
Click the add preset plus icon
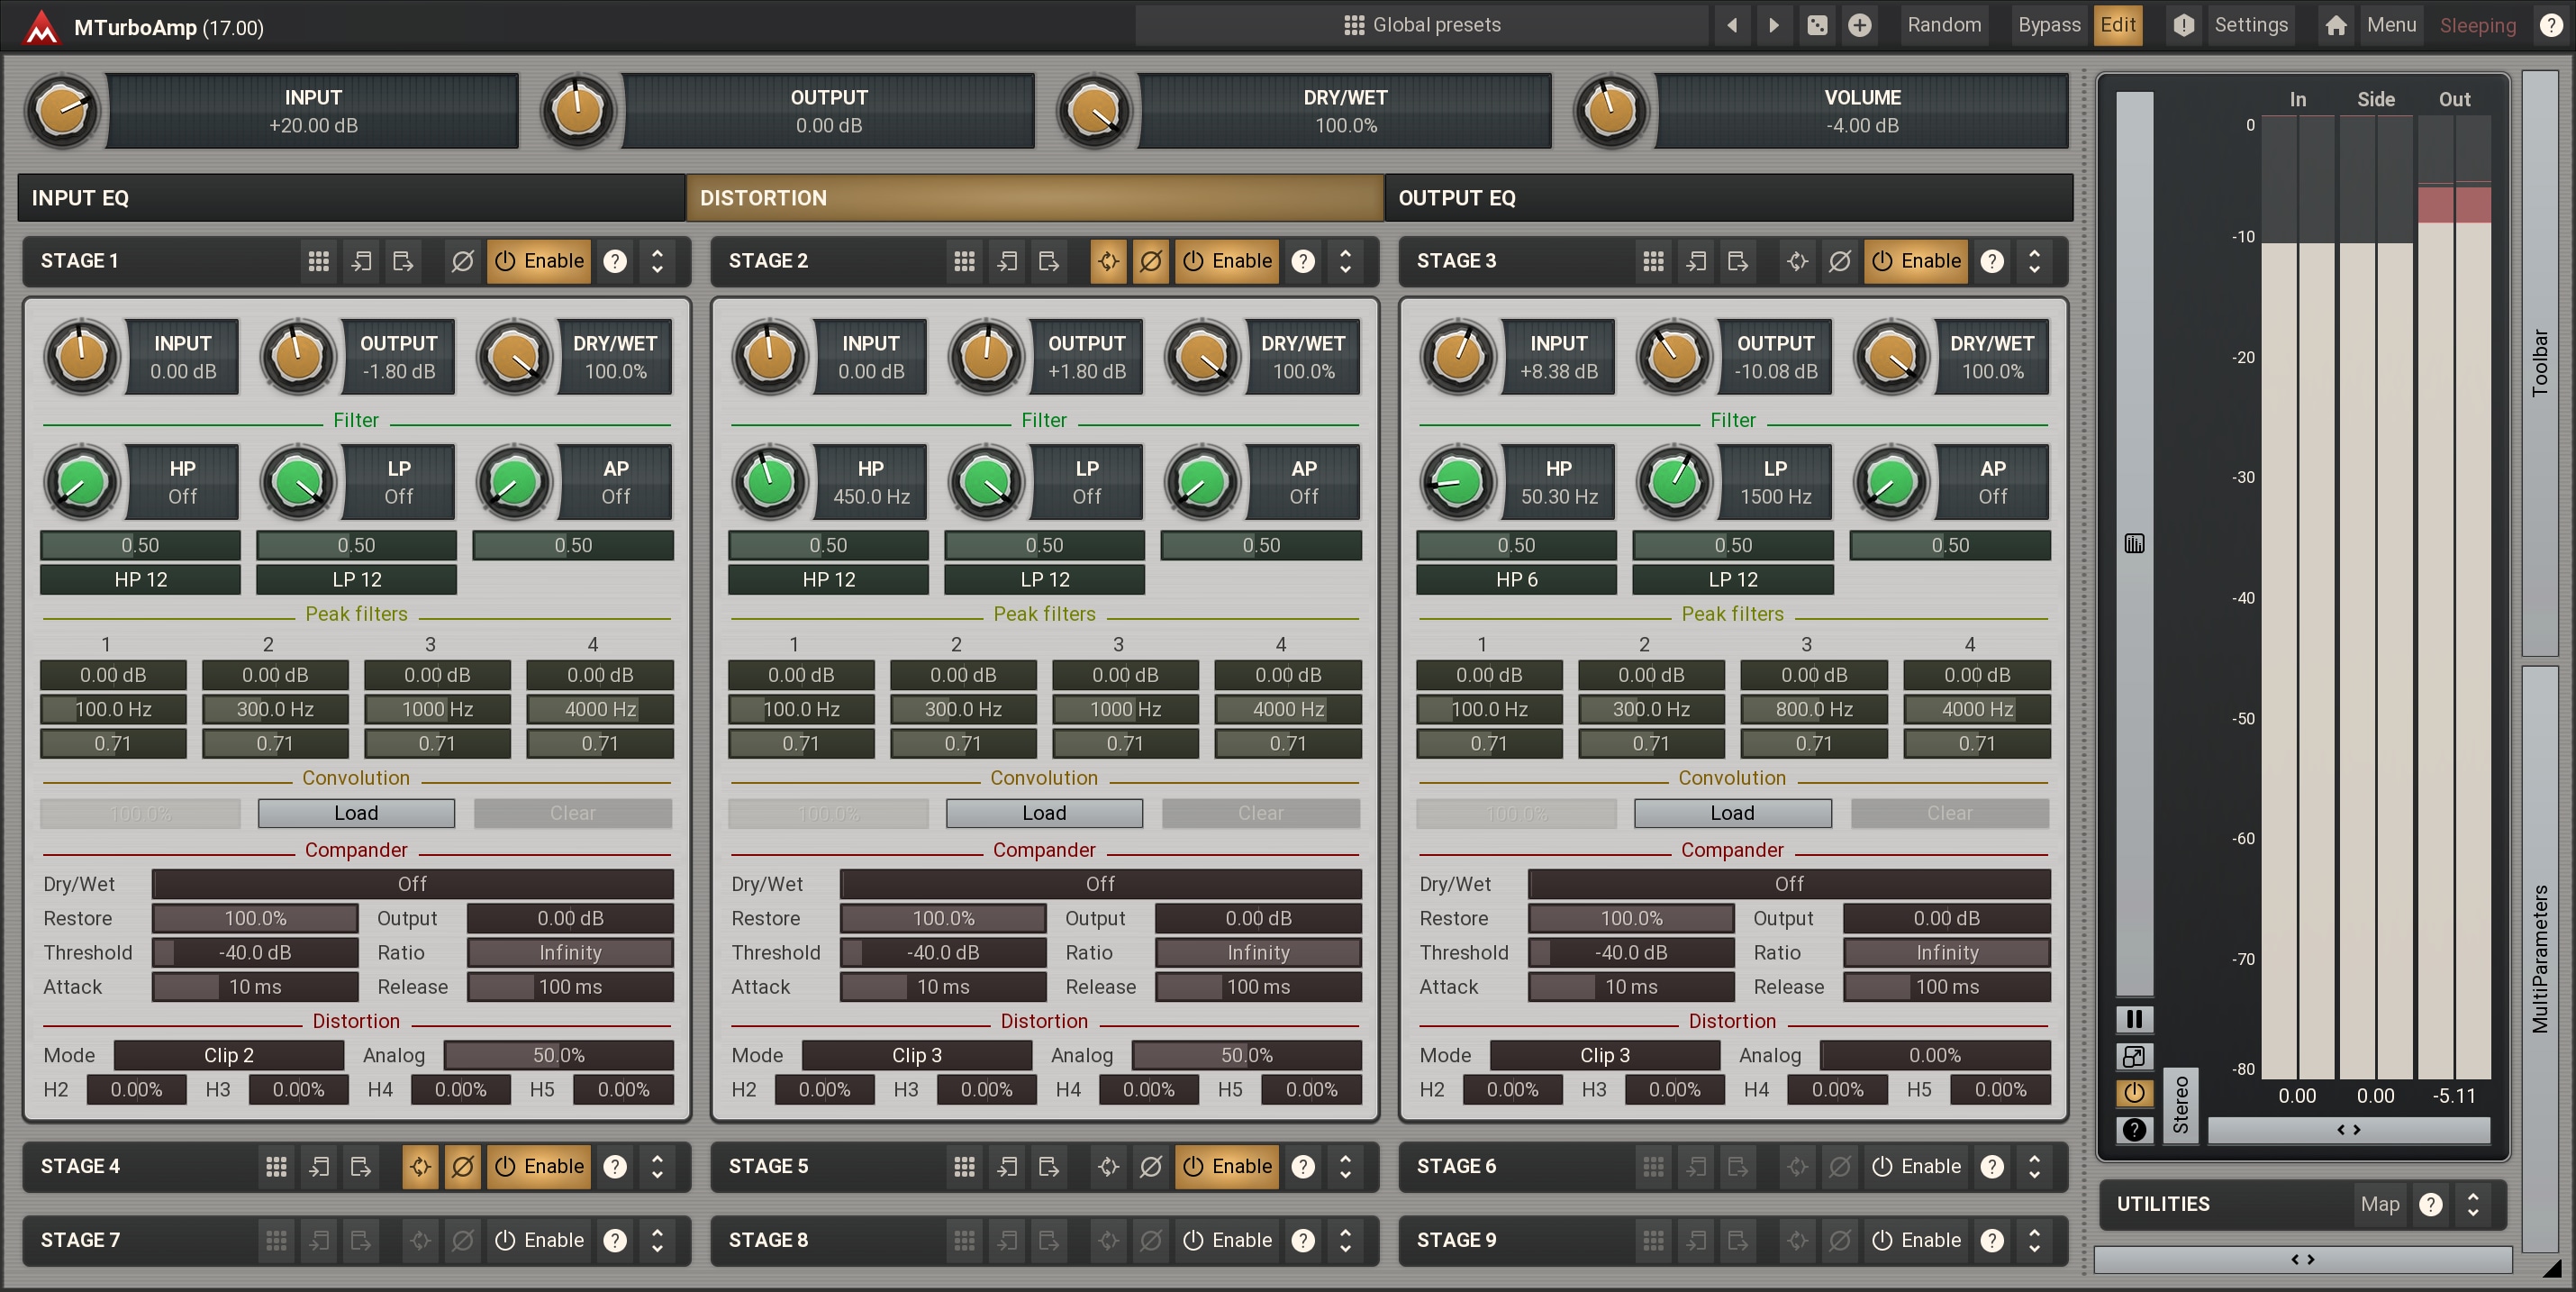1859,25
